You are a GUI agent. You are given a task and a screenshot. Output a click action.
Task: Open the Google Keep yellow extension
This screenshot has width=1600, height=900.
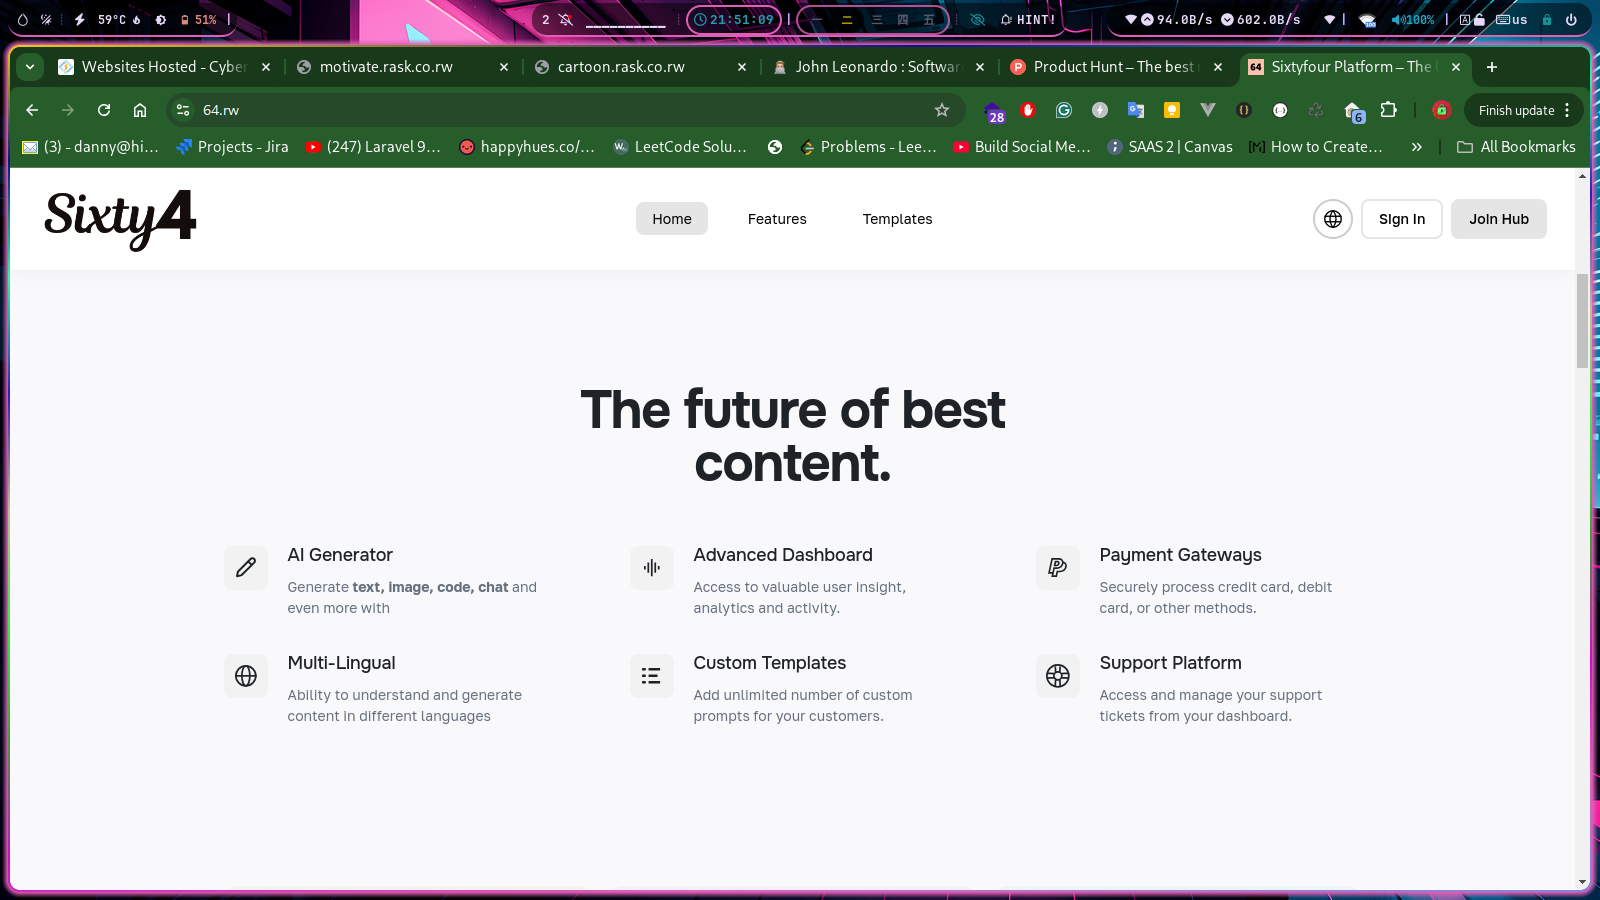pyautogui.click(x=1172, y=110)
